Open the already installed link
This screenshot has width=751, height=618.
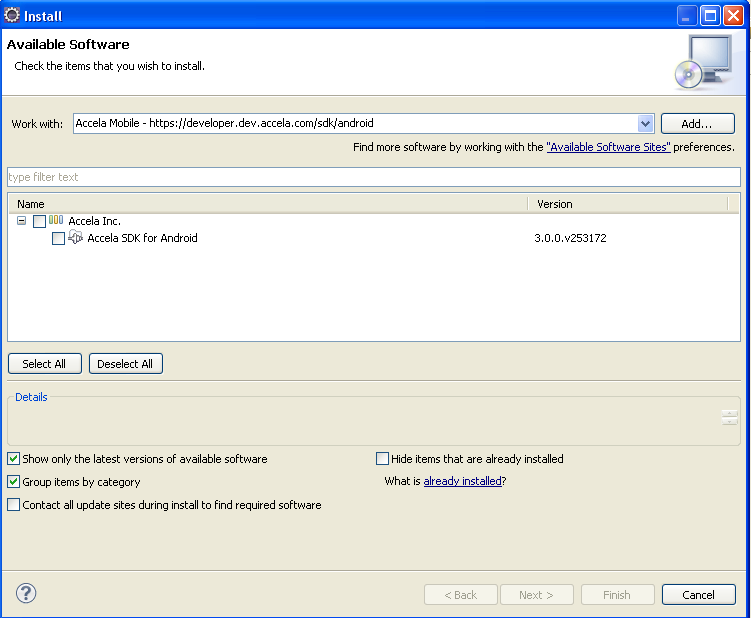click(x=462, y=481)
